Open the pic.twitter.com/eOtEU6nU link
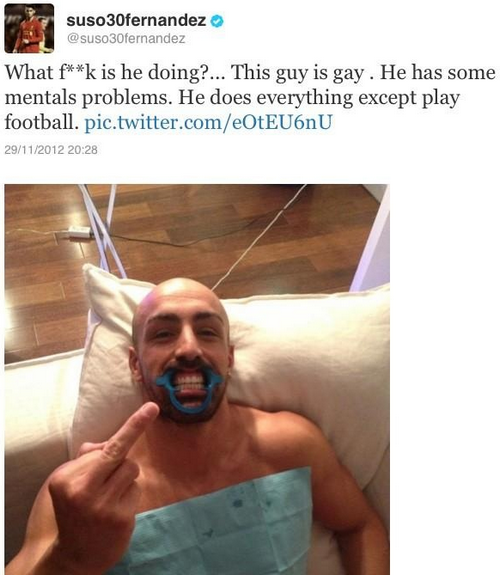 [x=208, y=122]
